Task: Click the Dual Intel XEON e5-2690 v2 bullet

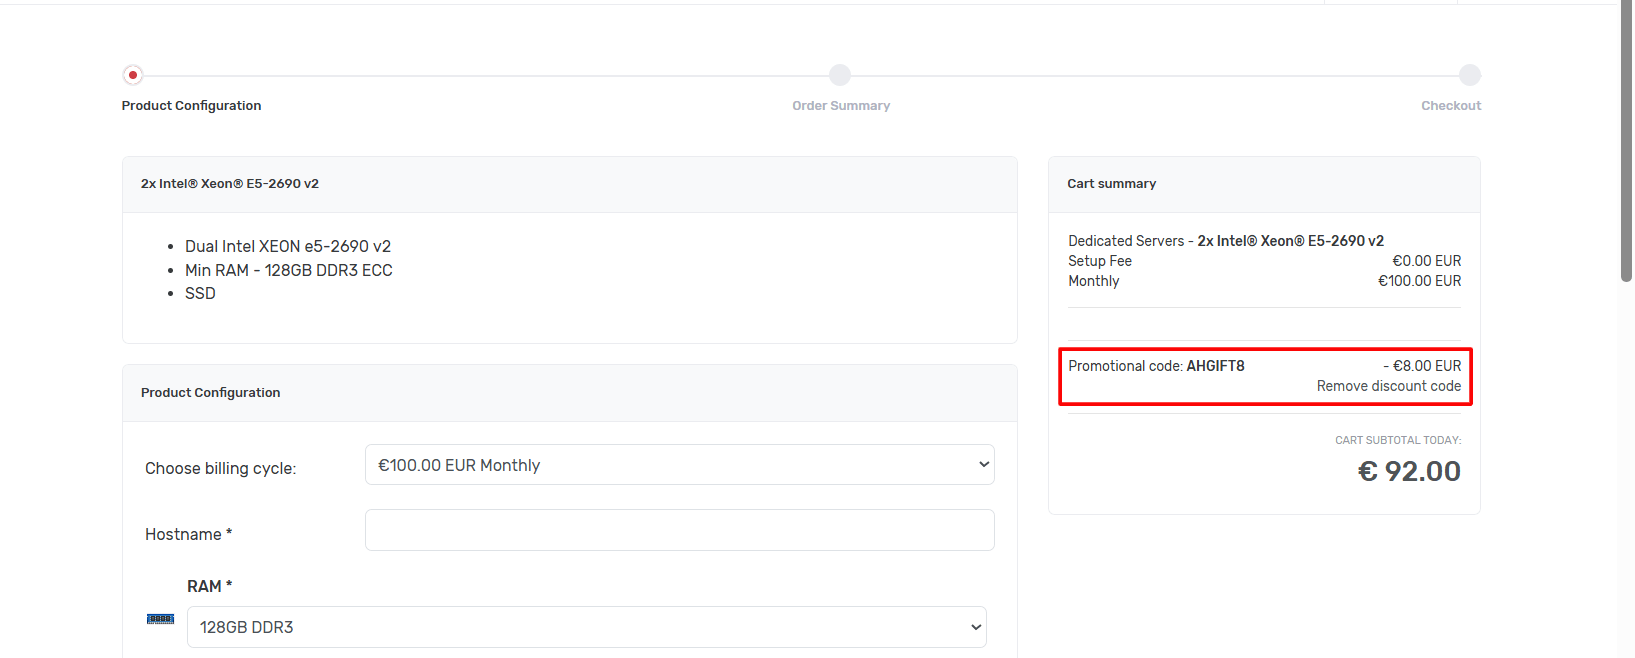Action: 288,246
